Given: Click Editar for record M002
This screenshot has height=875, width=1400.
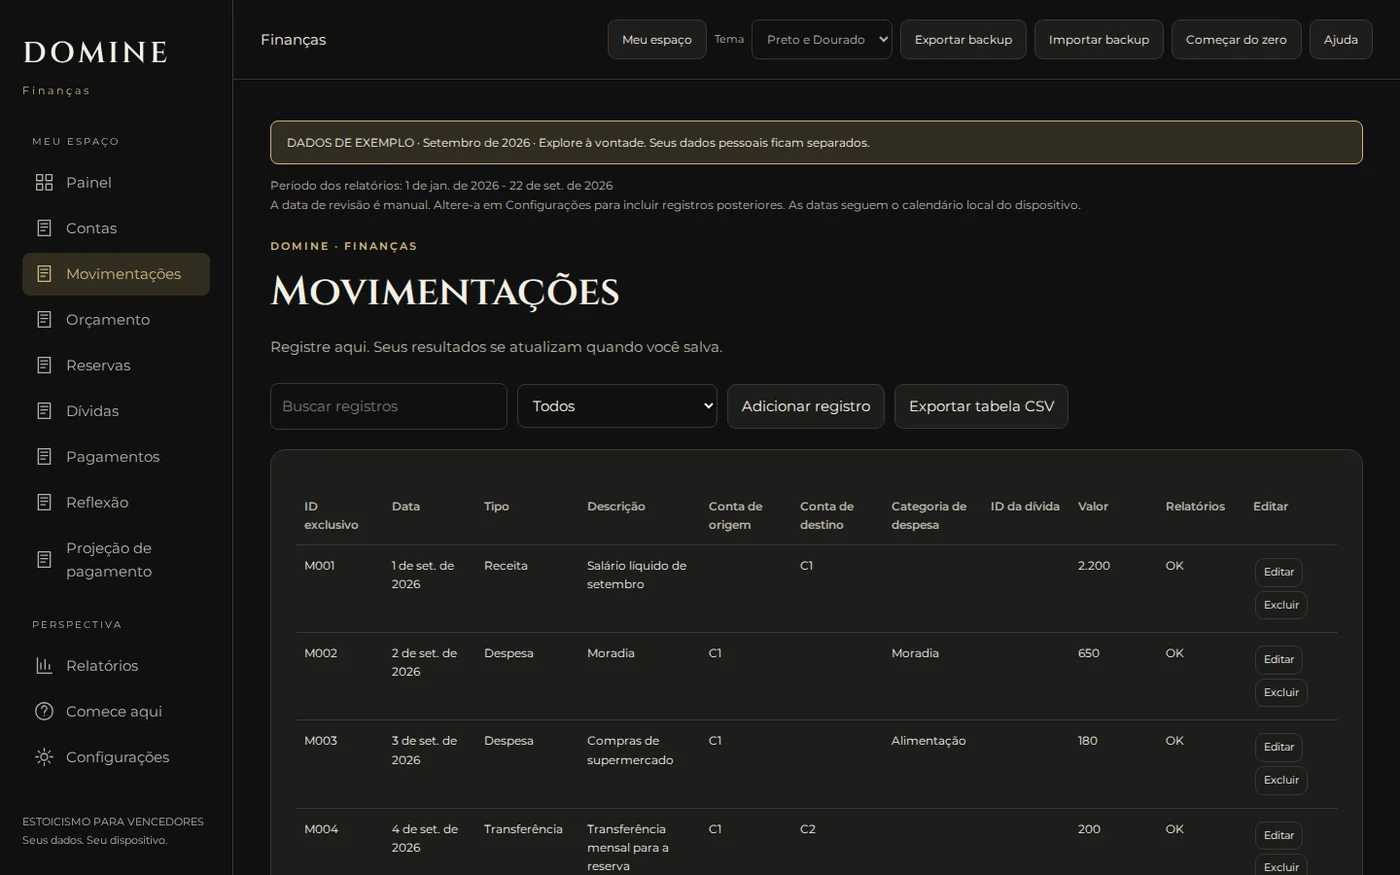Looking at the screenshot, I should 1279,660.
